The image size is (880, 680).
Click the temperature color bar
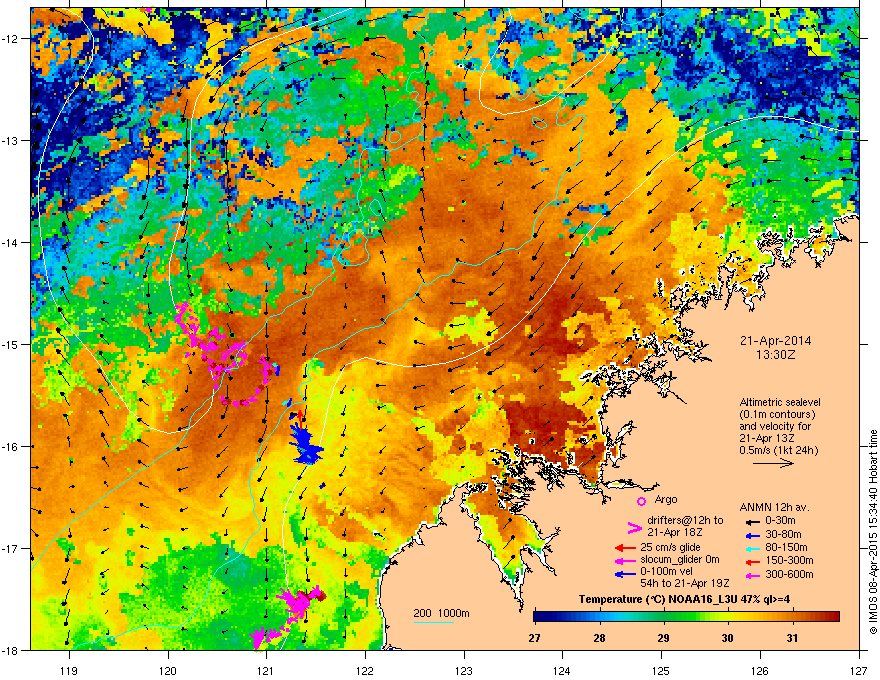pyautogui.click(x=686, y=617)
